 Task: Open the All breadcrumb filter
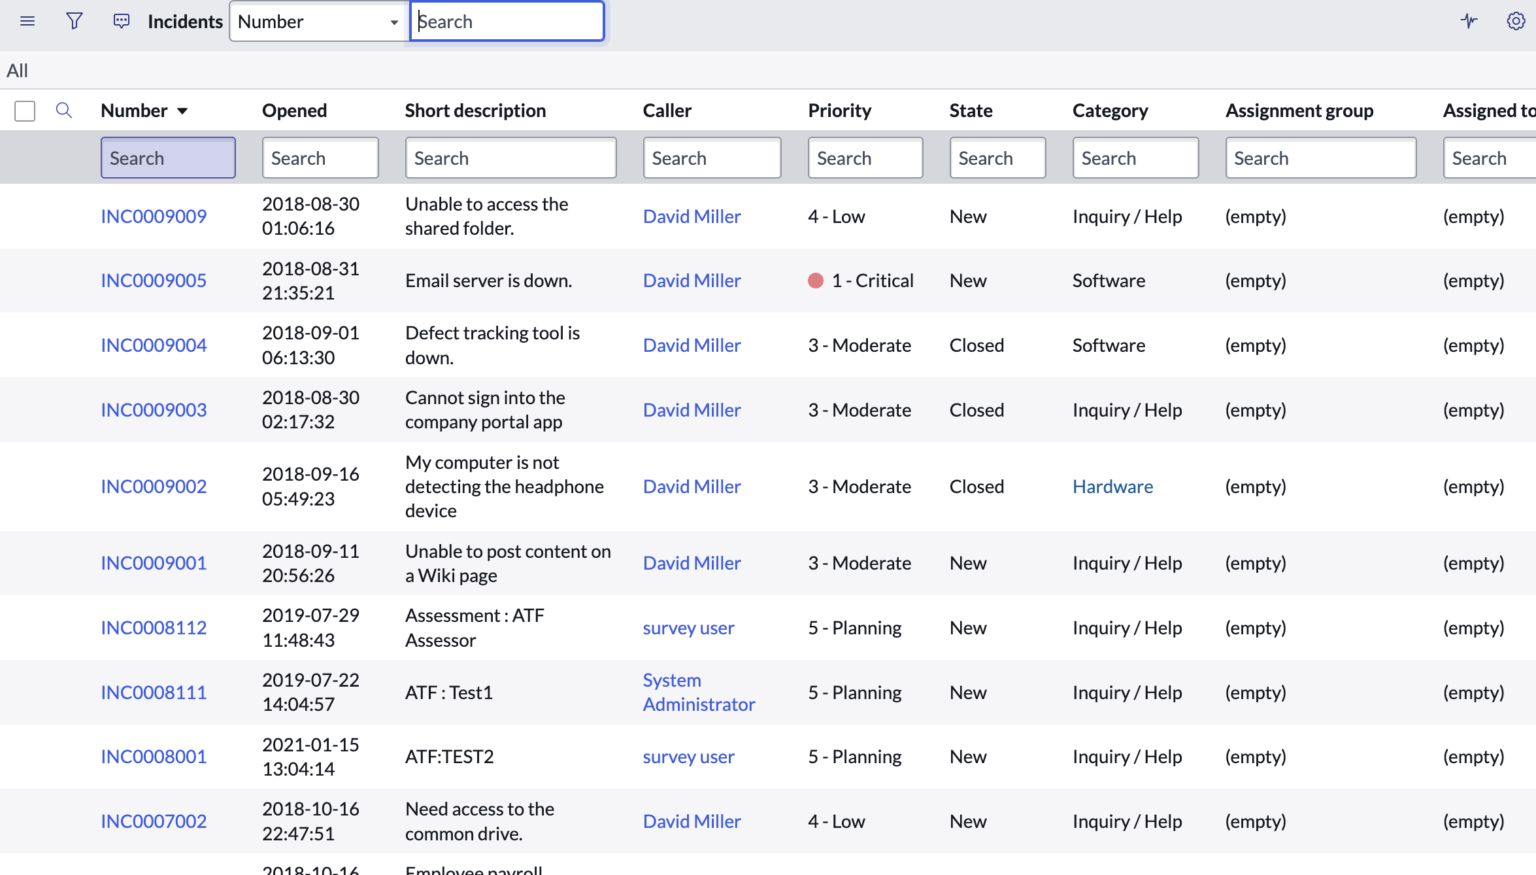[x=17, y=70]
